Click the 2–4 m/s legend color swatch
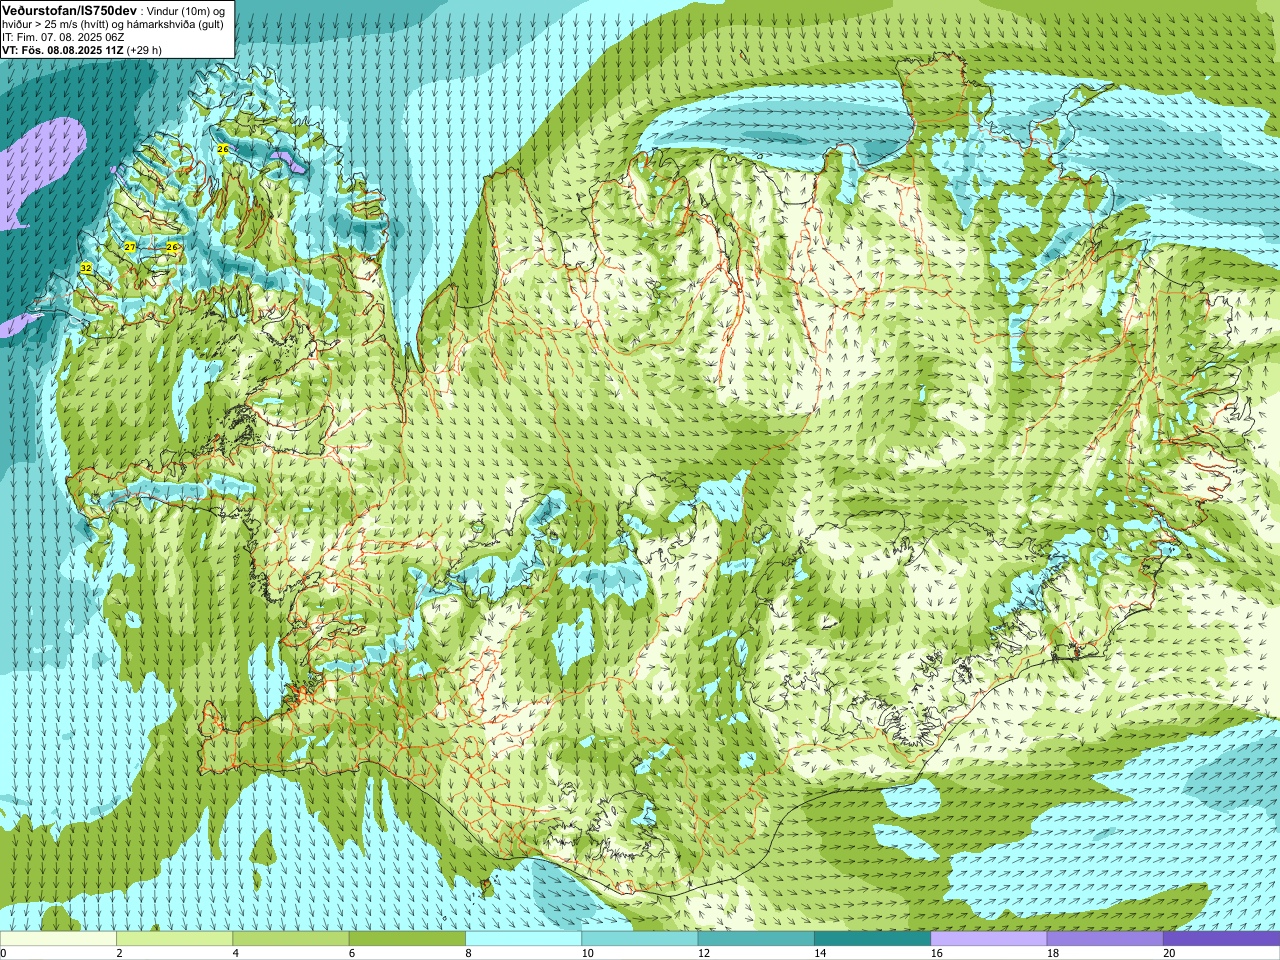Image resolution: width=1280 pixels, height=960 pixels. tap(174, 939)
